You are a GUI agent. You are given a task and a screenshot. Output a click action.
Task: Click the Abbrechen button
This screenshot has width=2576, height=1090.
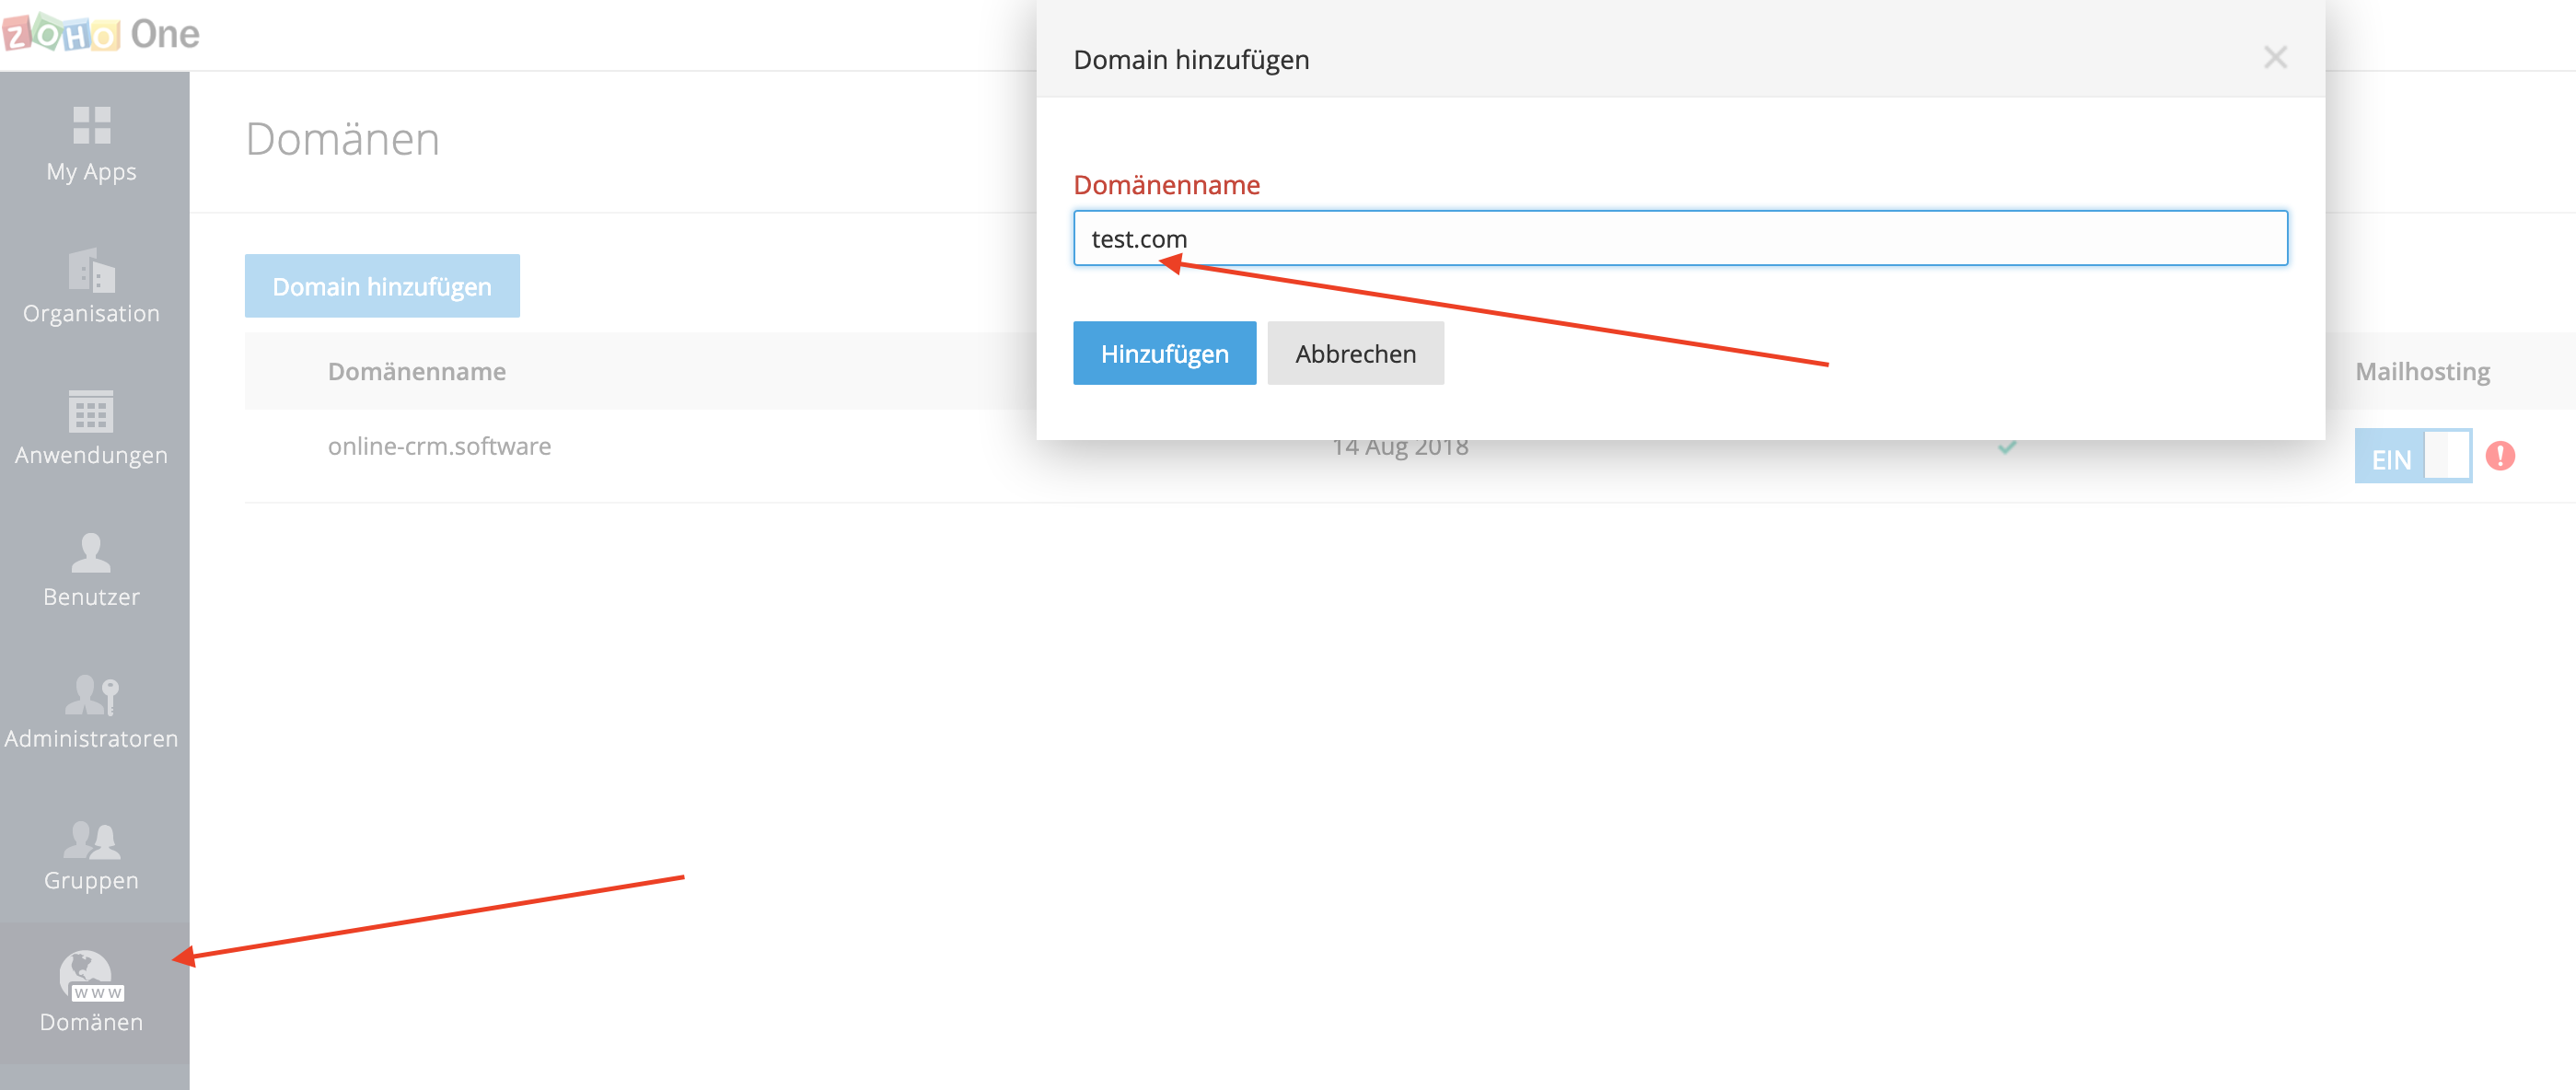(1354, 353)
